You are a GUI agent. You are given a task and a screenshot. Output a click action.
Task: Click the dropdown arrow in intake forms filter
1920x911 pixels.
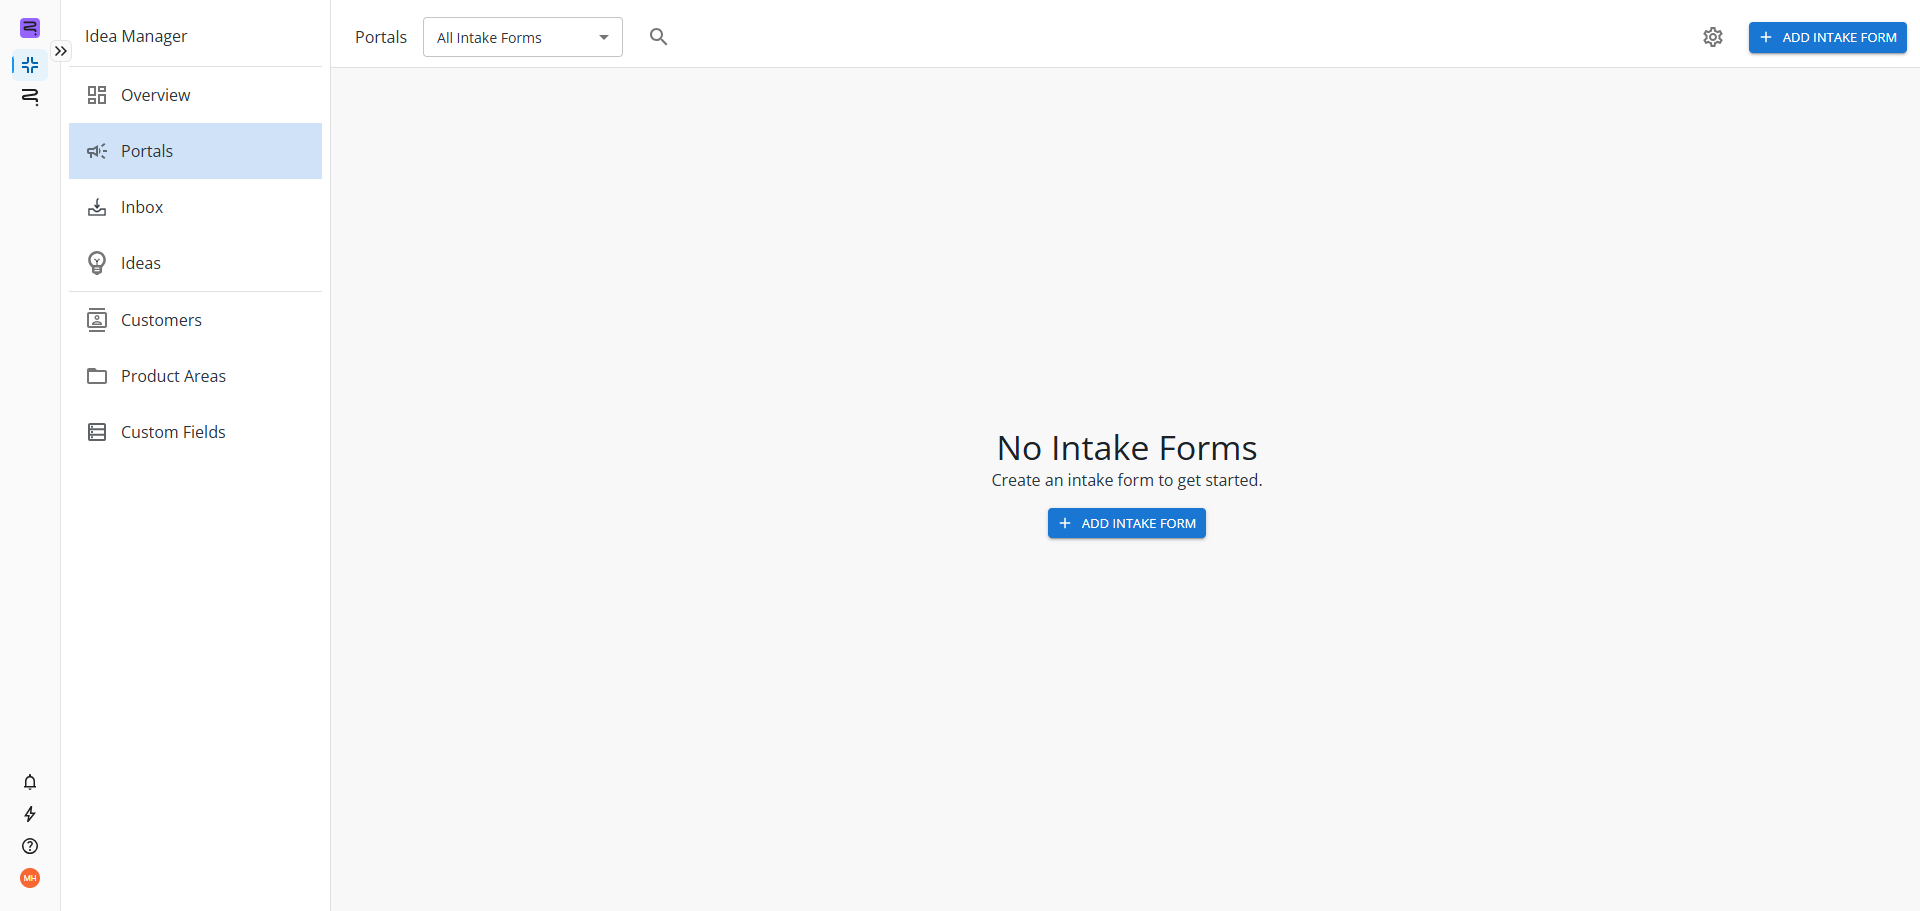point(604,38)
